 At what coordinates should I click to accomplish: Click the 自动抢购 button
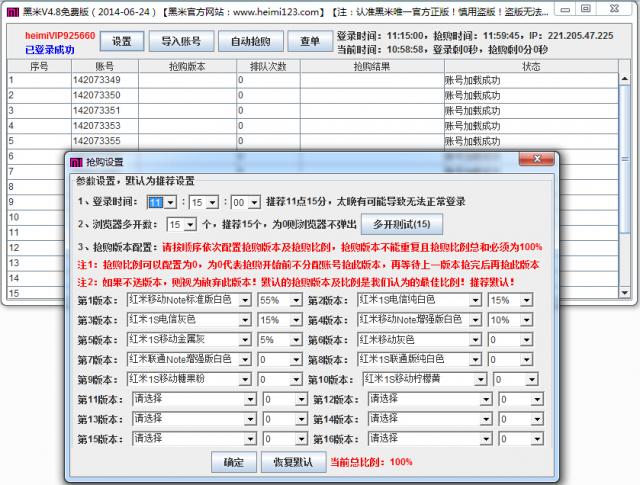coord(251,41)
